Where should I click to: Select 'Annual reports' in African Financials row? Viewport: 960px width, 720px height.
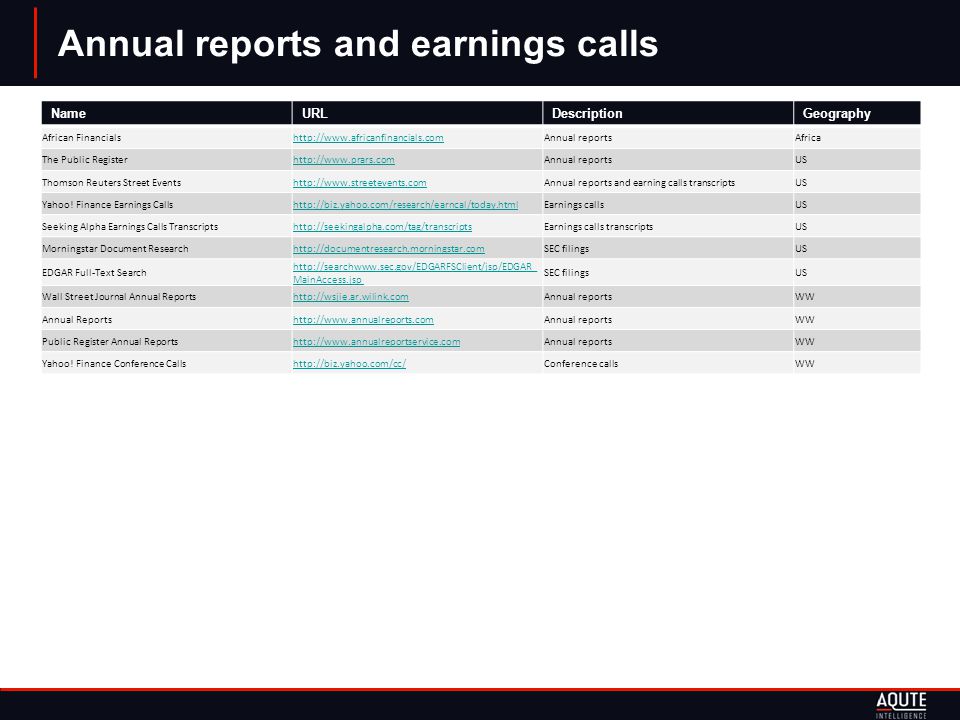[578, 138]
